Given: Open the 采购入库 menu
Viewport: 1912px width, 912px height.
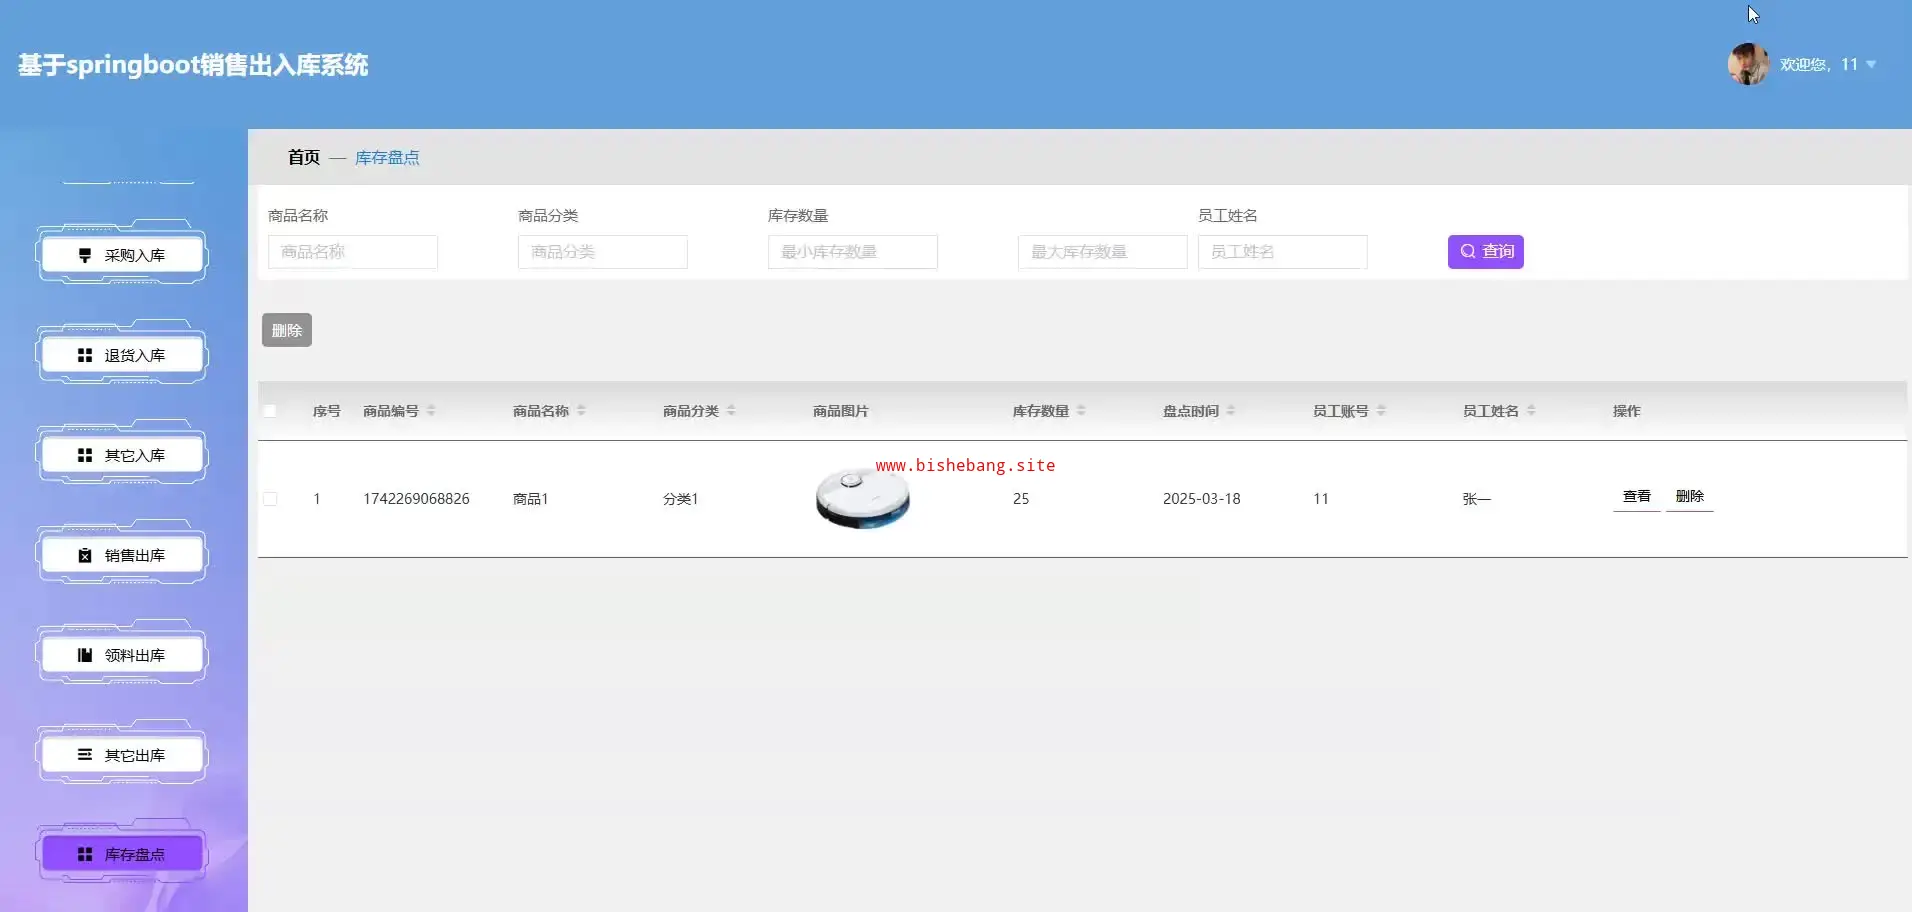Looking at the screenshot, I should [122, 256].
